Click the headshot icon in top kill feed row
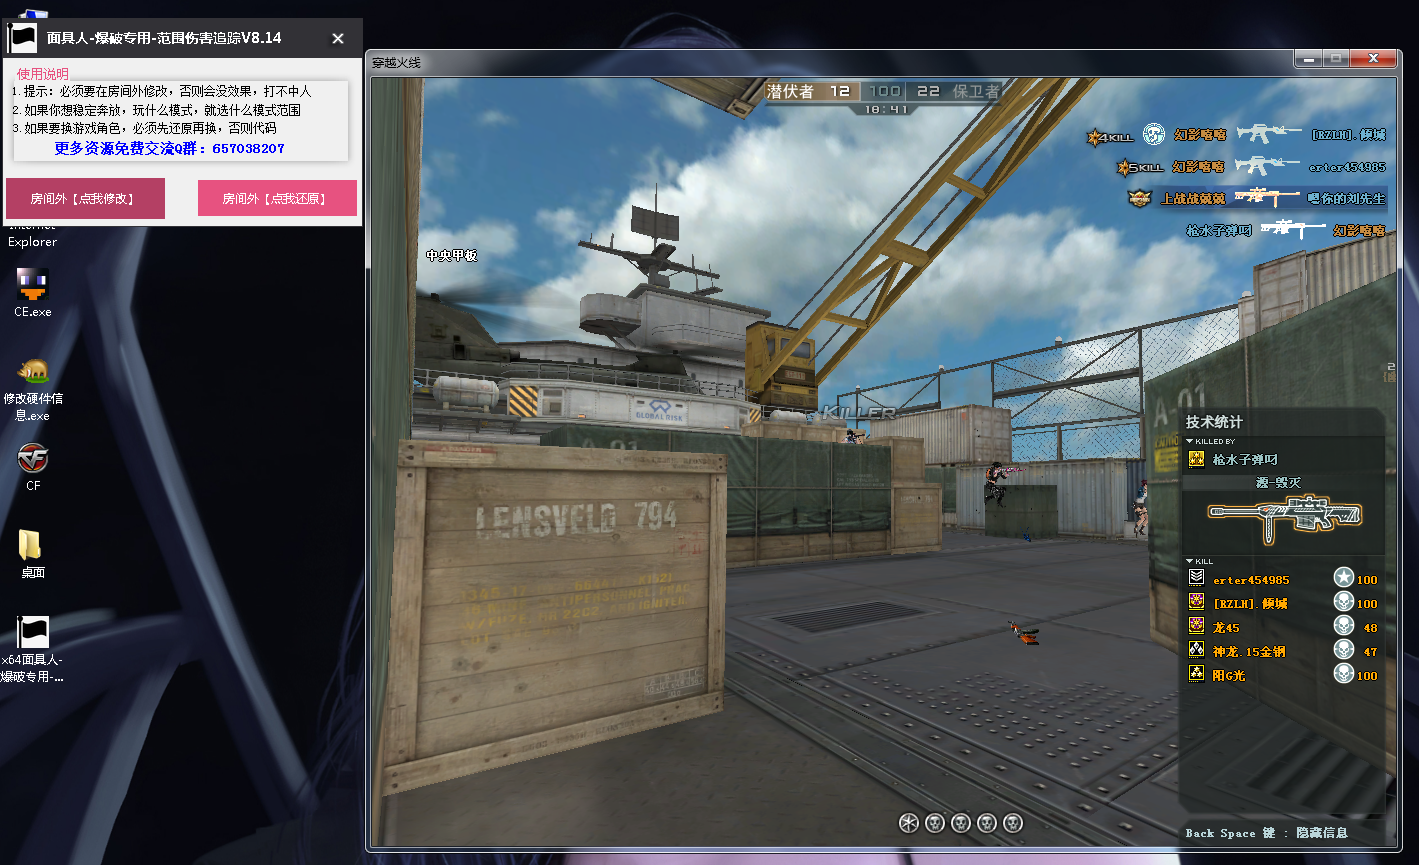 click(x=1155, y=135)
